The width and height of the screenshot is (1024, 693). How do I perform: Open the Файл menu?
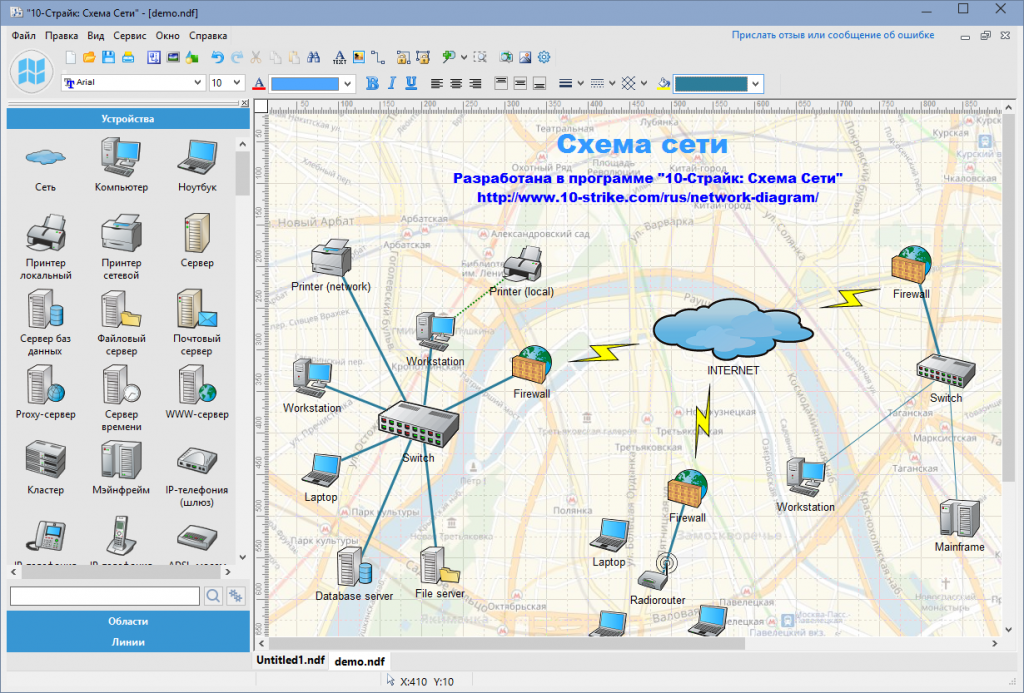tap(24, 36)
